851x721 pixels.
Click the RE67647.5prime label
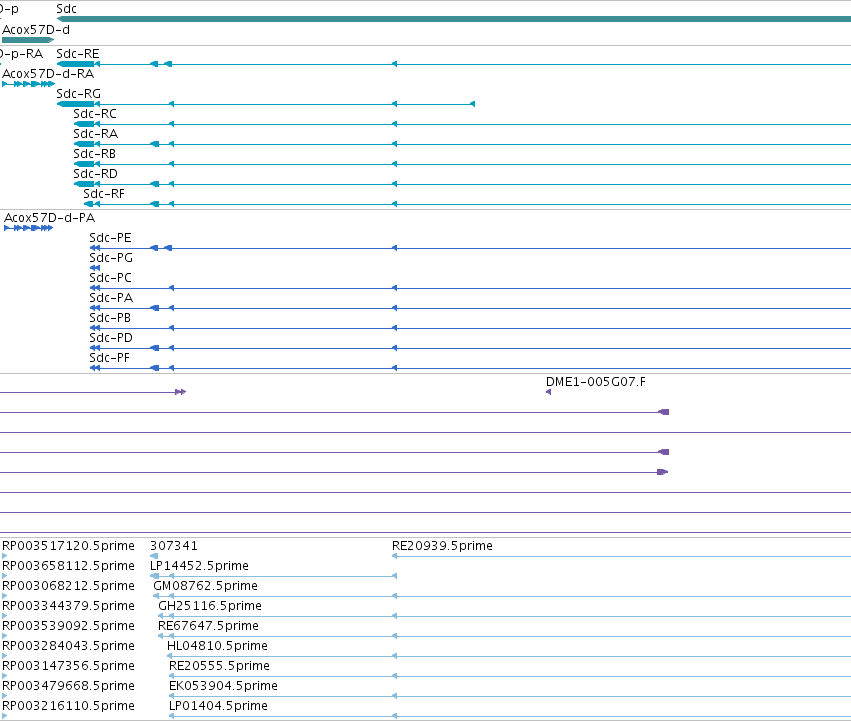pos(208,626)
